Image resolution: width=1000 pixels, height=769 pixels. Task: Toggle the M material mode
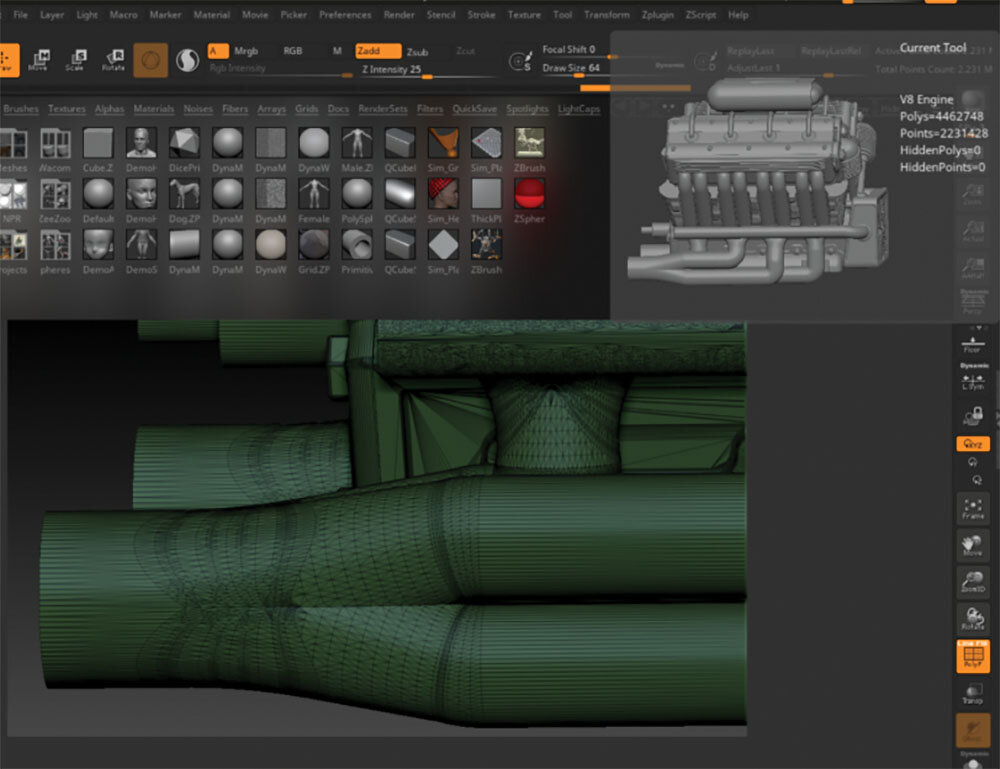click(337, 51)
